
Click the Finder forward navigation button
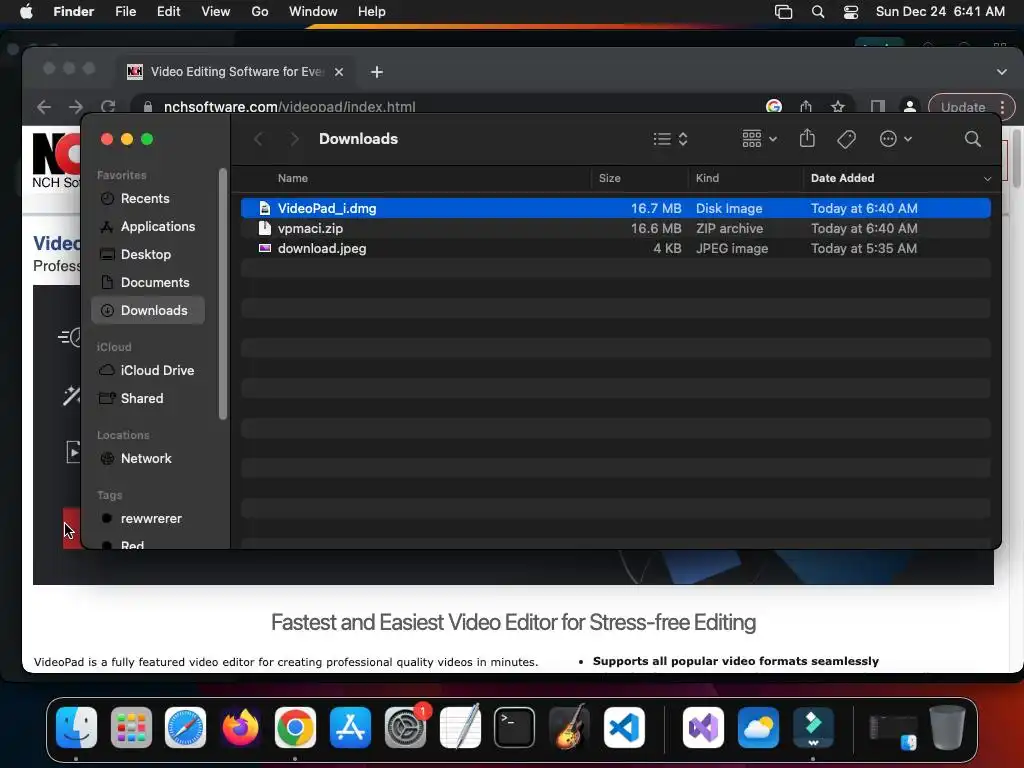tap(295, 139)
